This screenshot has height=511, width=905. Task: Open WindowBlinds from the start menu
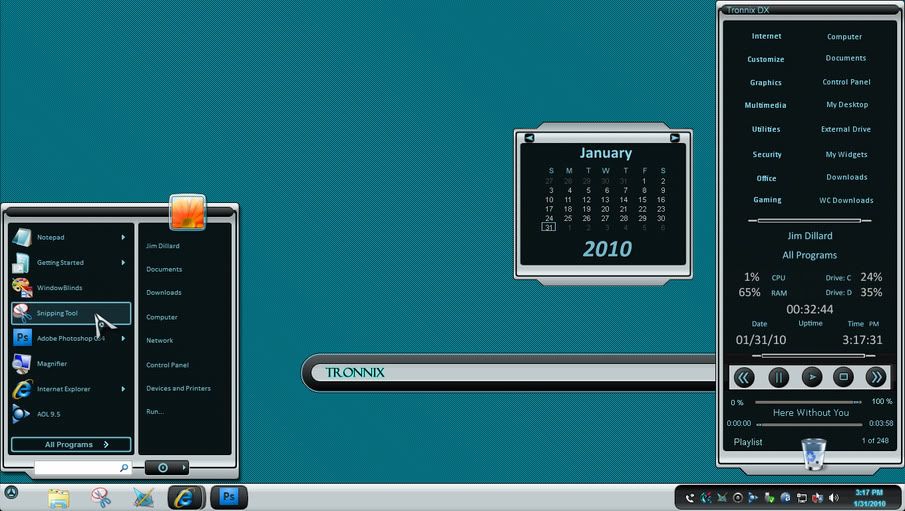[70, 288]
